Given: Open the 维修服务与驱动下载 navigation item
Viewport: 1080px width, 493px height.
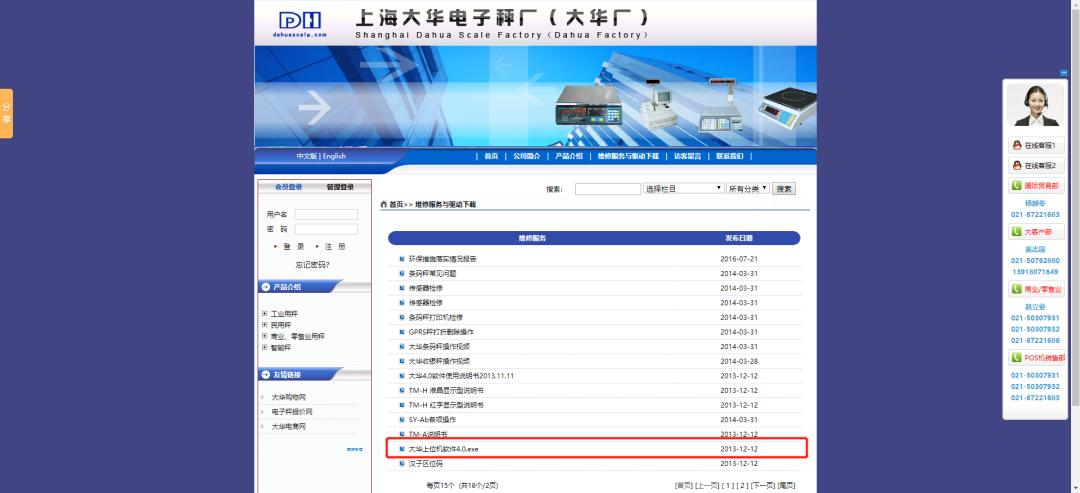Looking at the screenshot, I should tap(627, 156).
